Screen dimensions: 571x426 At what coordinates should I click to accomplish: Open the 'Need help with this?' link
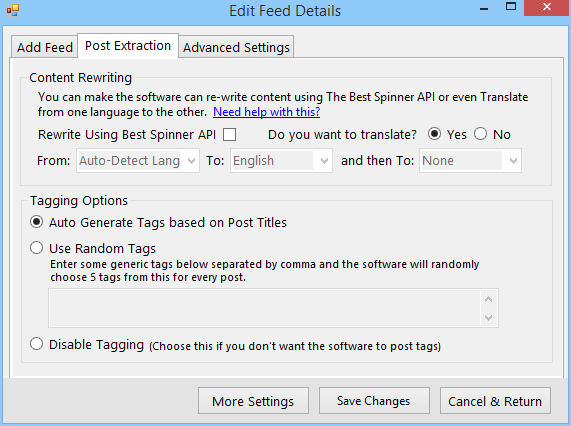tap(267, 112)
